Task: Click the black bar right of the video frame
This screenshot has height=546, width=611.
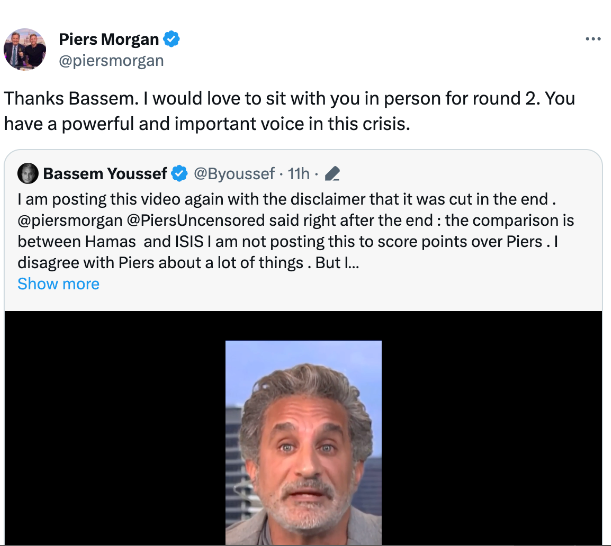Action: (x=490, y=430)
